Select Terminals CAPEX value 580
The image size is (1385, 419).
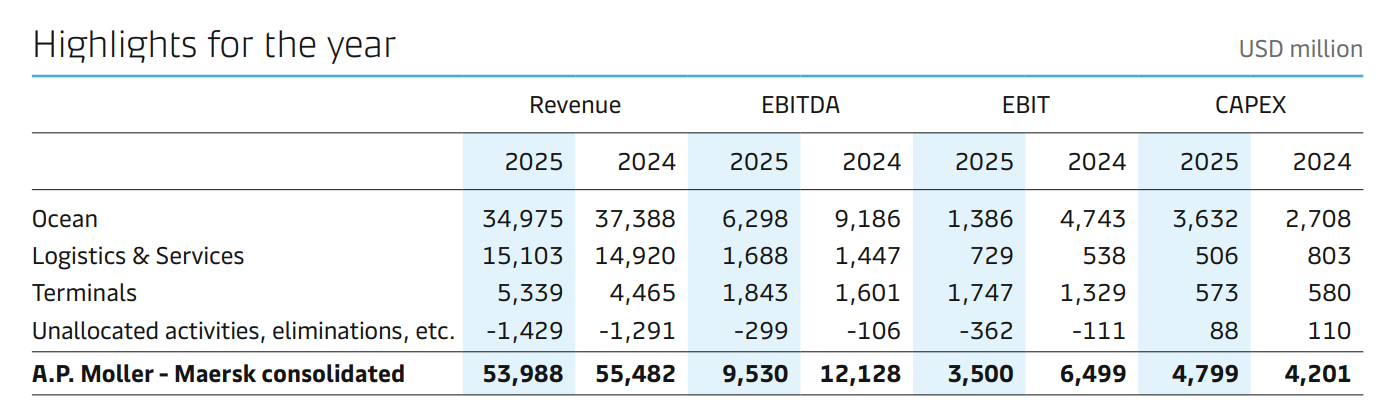1329,294
